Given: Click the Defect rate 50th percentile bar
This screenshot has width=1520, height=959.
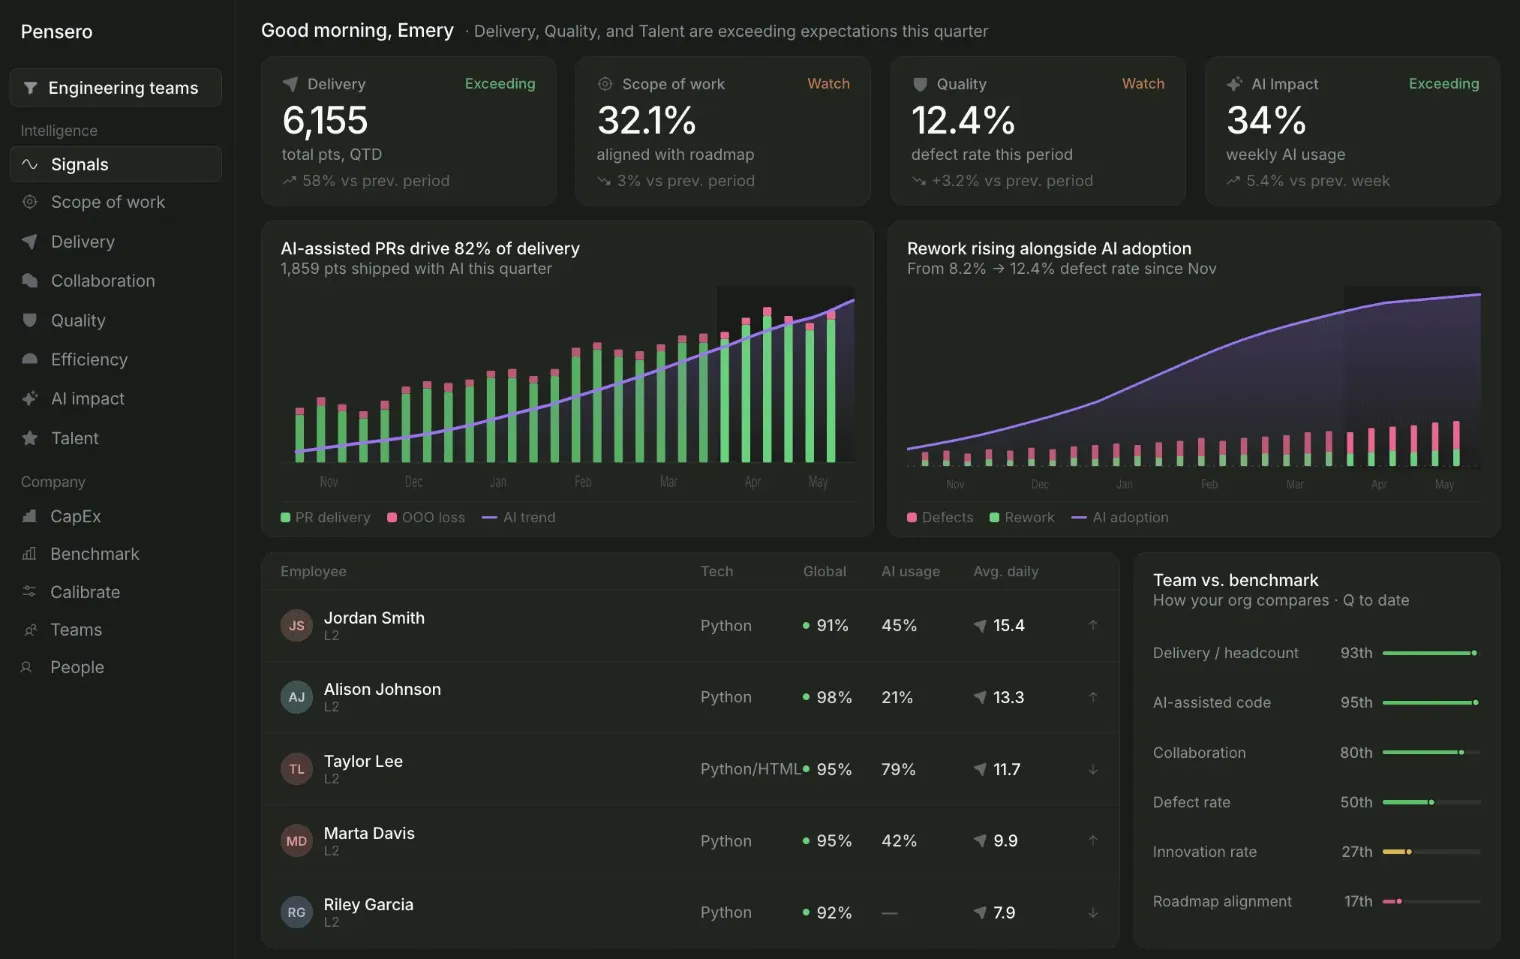Looking at the screenshot, I should [x=1431, y=802].
